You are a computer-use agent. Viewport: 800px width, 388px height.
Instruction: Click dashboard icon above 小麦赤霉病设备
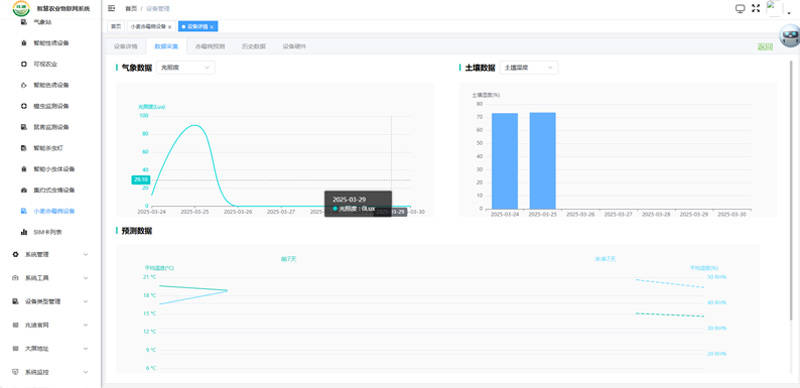[23, 189]
